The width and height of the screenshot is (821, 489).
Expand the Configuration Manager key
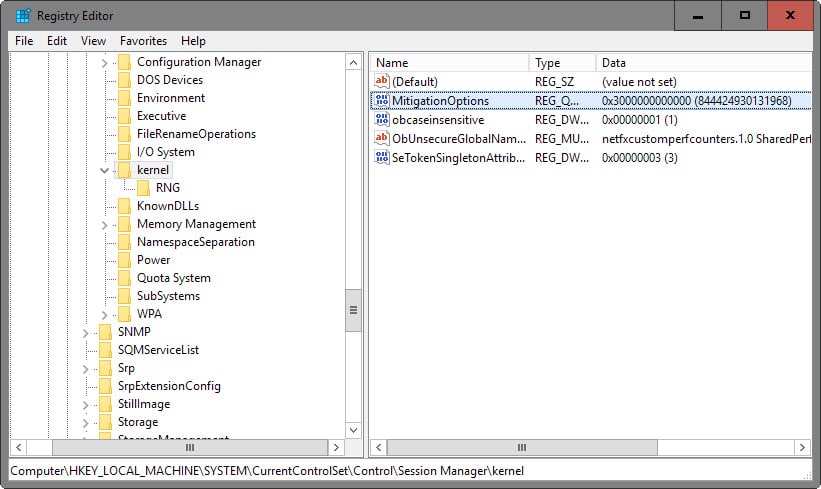(104, 63)
